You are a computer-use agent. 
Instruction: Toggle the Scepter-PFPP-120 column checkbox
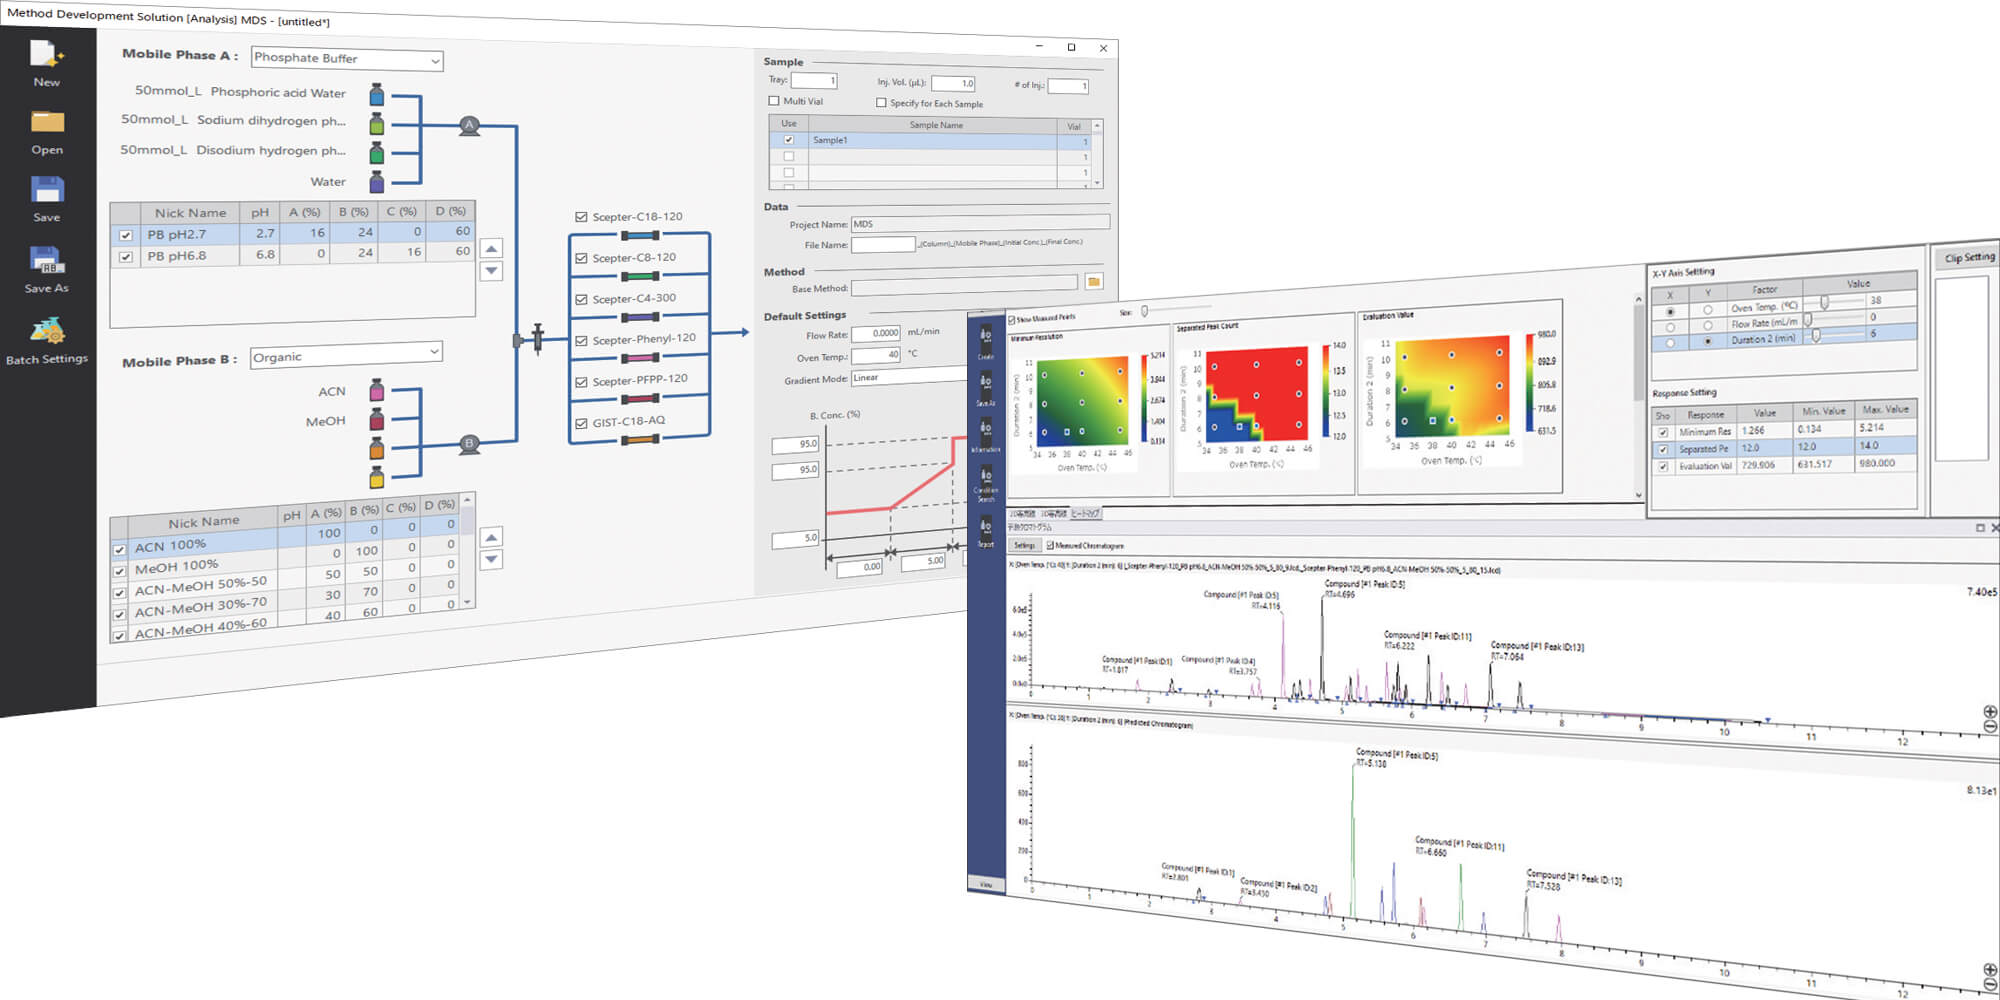coord(581,382)
